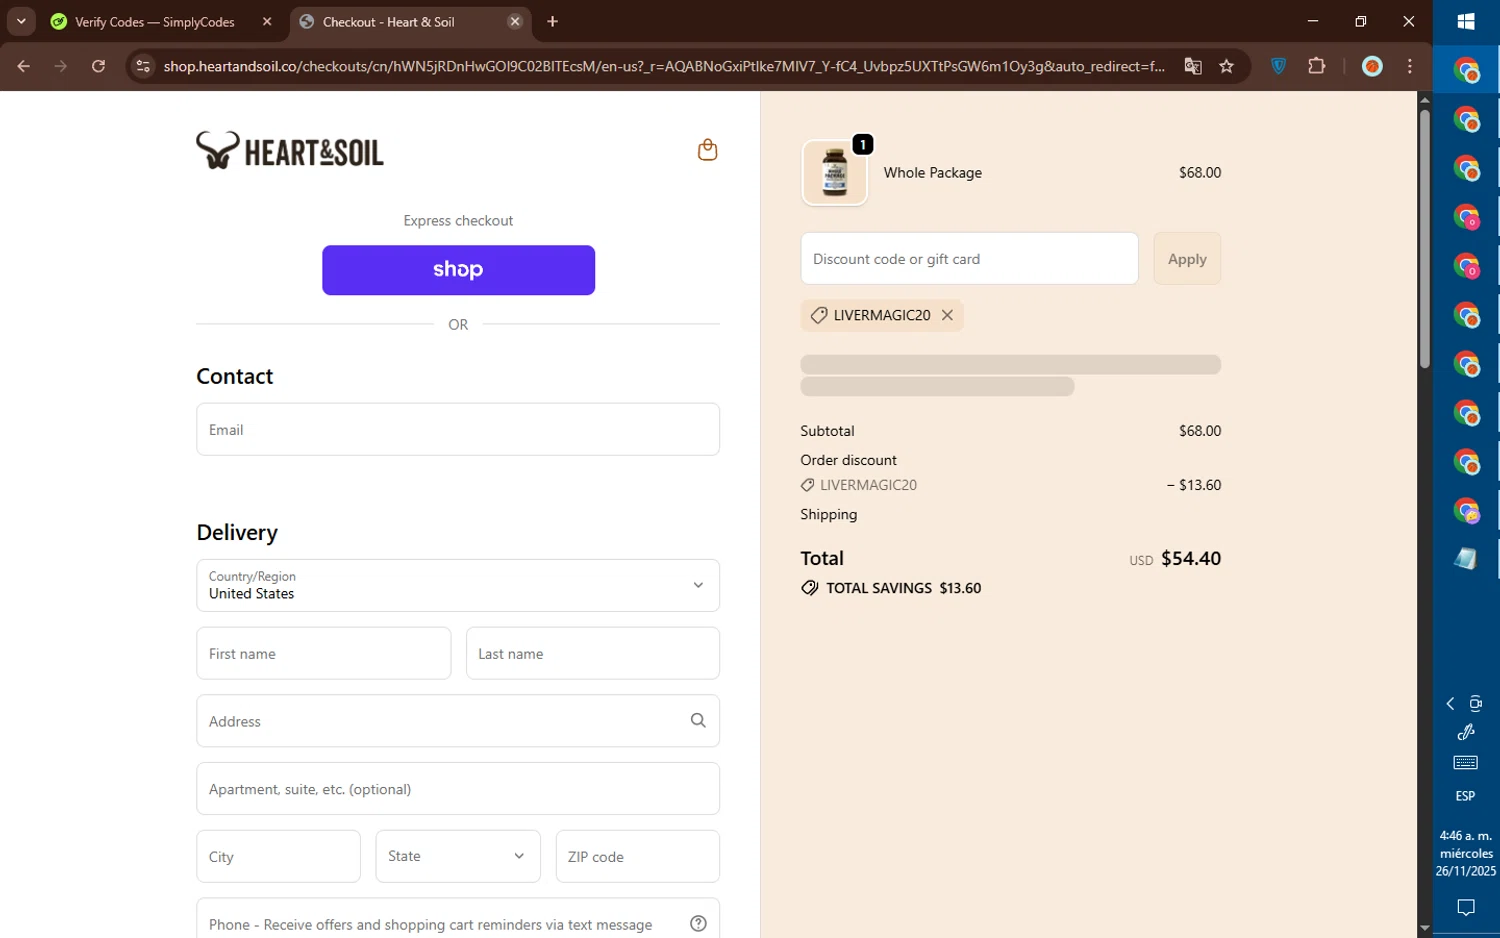This screenshot has width=1500, height=938.
Task: Click the Express checkout label
Action: [x=458, y=221]
